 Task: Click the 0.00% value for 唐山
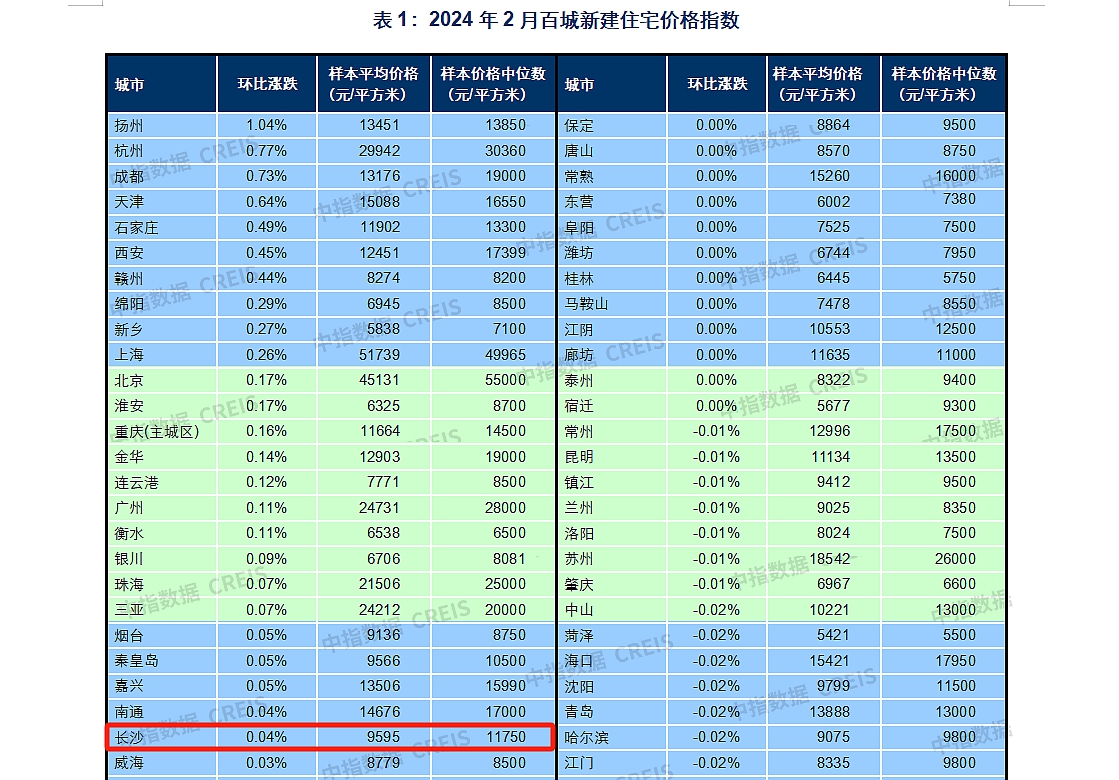[x=716, y=150]
